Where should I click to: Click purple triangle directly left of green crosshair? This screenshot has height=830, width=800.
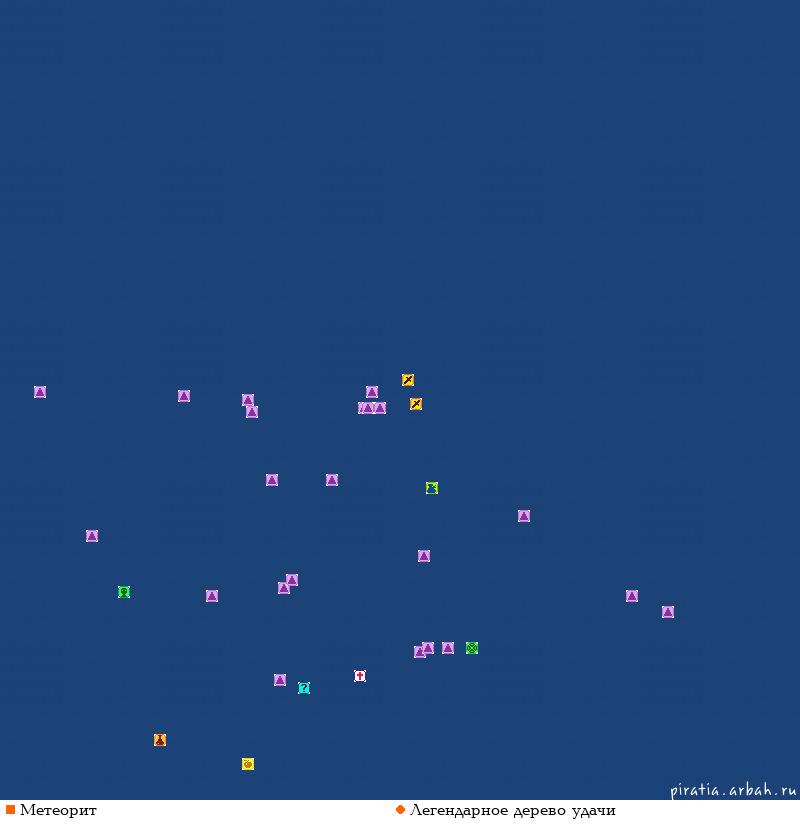pos(448,648)
